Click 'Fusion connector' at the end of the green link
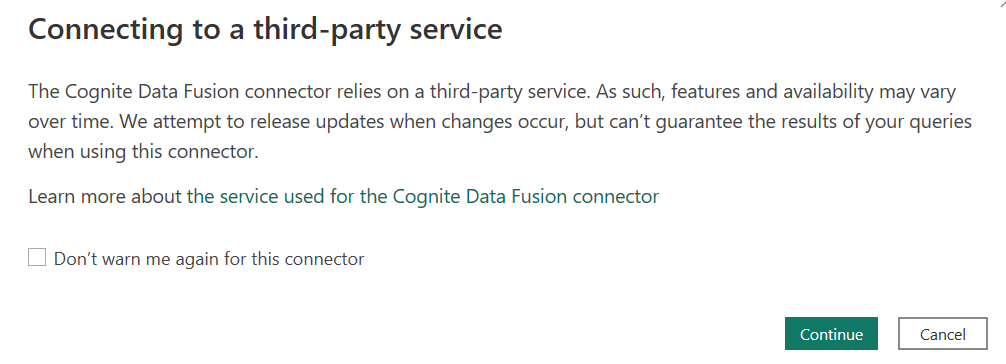The width and height of the screenshot is (1006, 364). [x=586, y=196]
